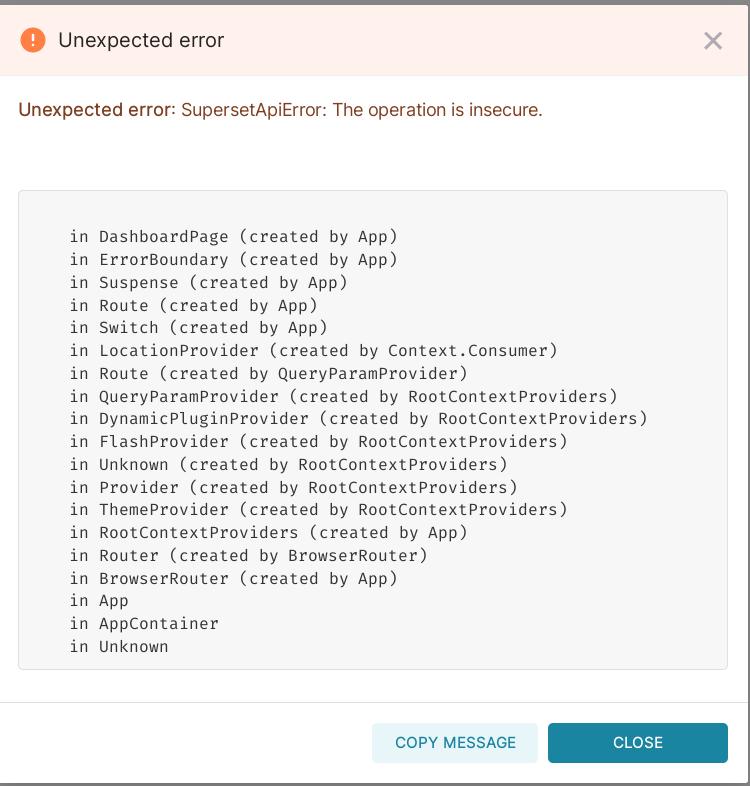
Task: Dismiss the dialog with the X icon
Action: (x=712, y=41)
